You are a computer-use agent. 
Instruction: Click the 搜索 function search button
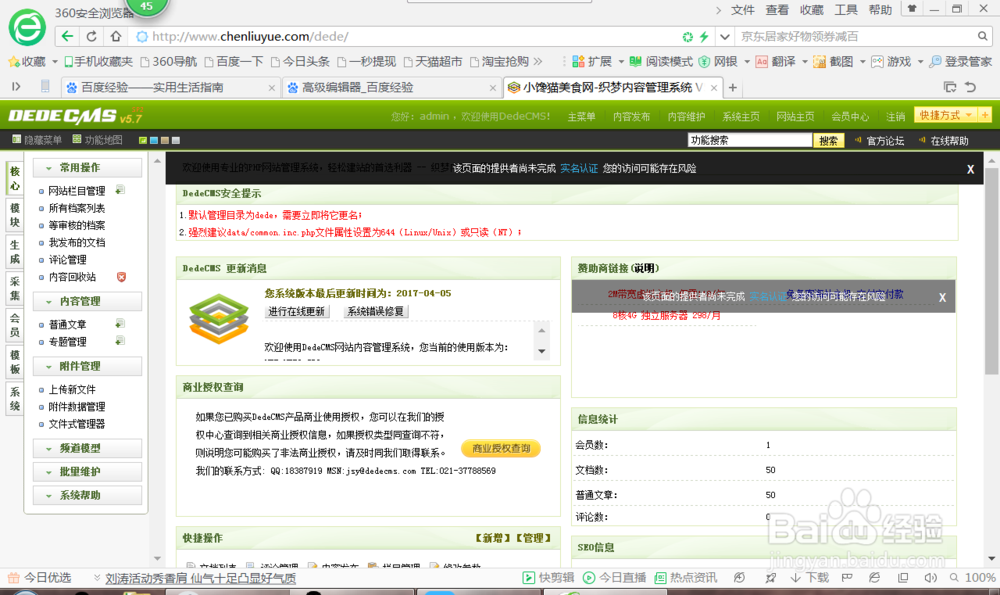(828, 140)
